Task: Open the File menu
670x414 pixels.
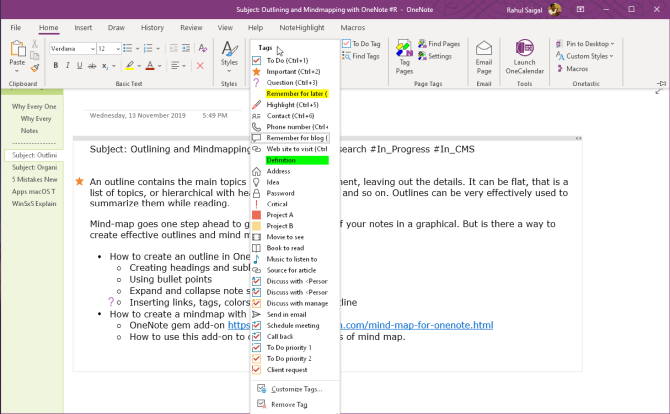Action: pos(16,27)
